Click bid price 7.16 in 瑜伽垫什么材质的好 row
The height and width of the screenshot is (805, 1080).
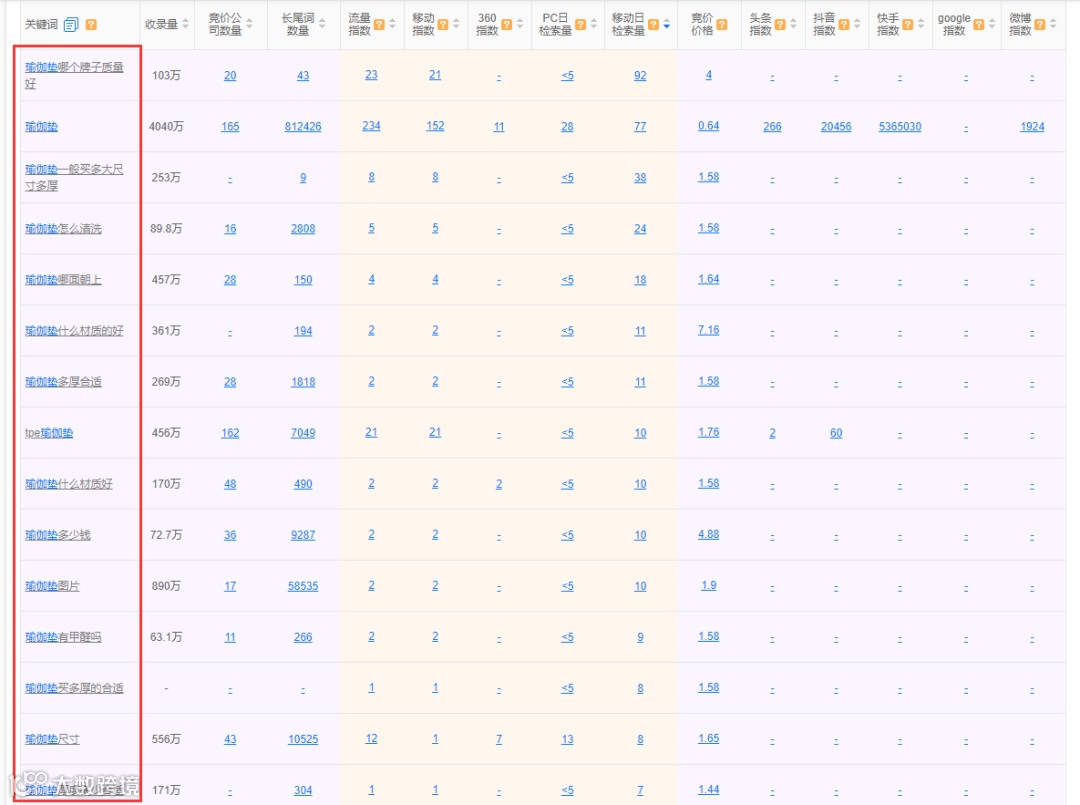[708, 330]
